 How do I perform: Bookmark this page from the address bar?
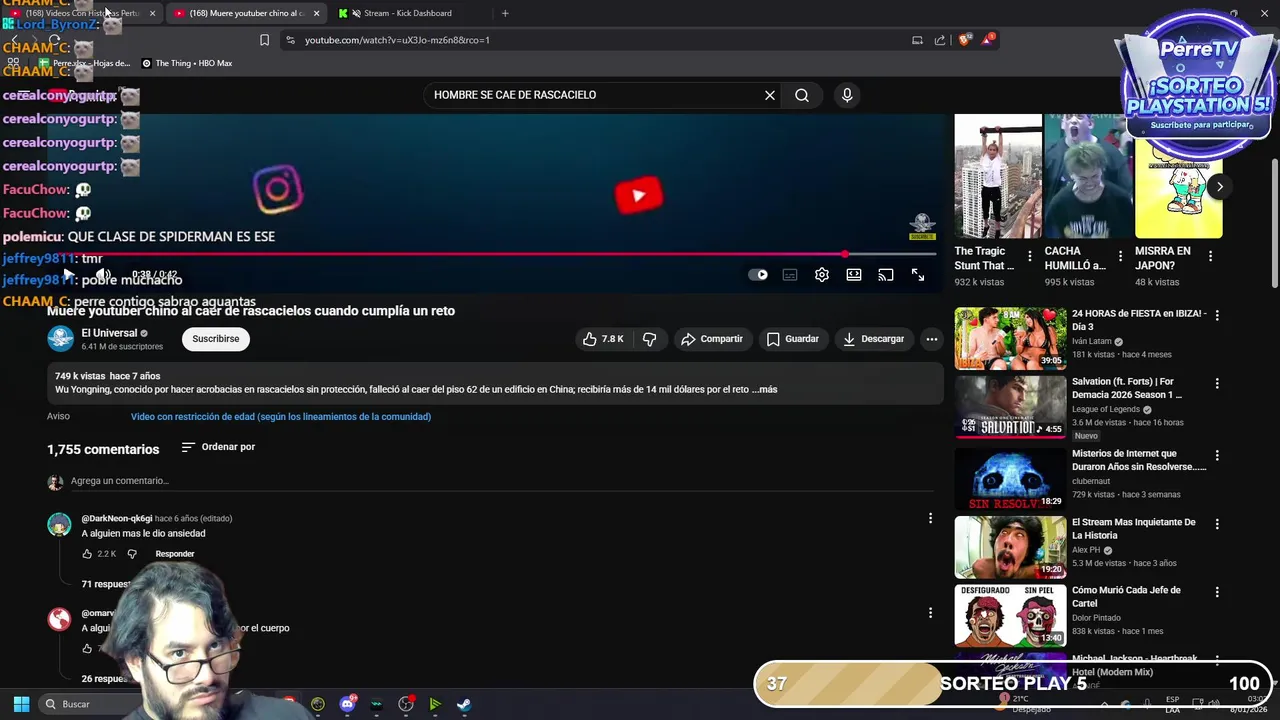click(264, 40)
